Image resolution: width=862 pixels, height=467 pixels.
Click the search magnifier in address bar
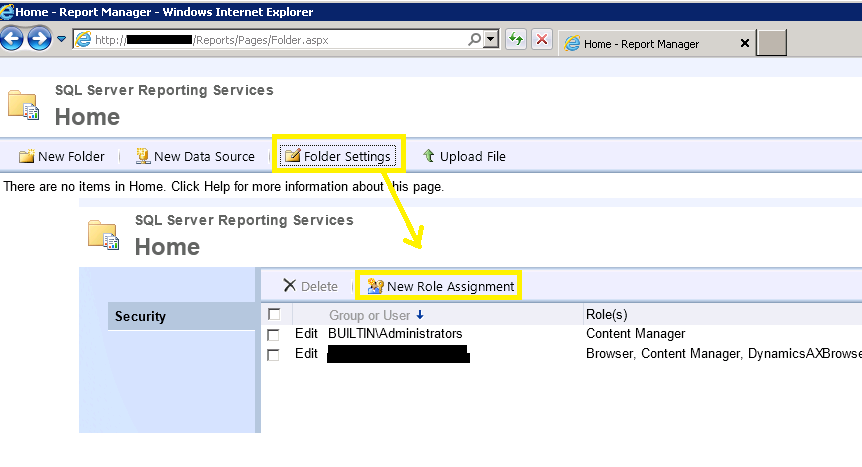tap(474, 39)
